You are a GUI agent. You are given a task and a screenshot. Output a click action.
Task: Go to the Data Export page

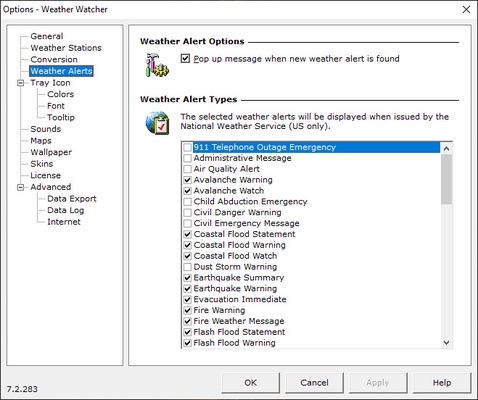(x=72, y=199)
